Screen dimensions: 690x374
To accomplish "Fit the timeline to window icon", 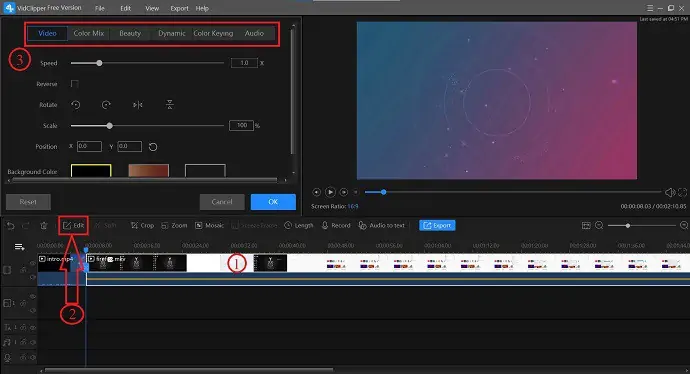I will [586, 226].
